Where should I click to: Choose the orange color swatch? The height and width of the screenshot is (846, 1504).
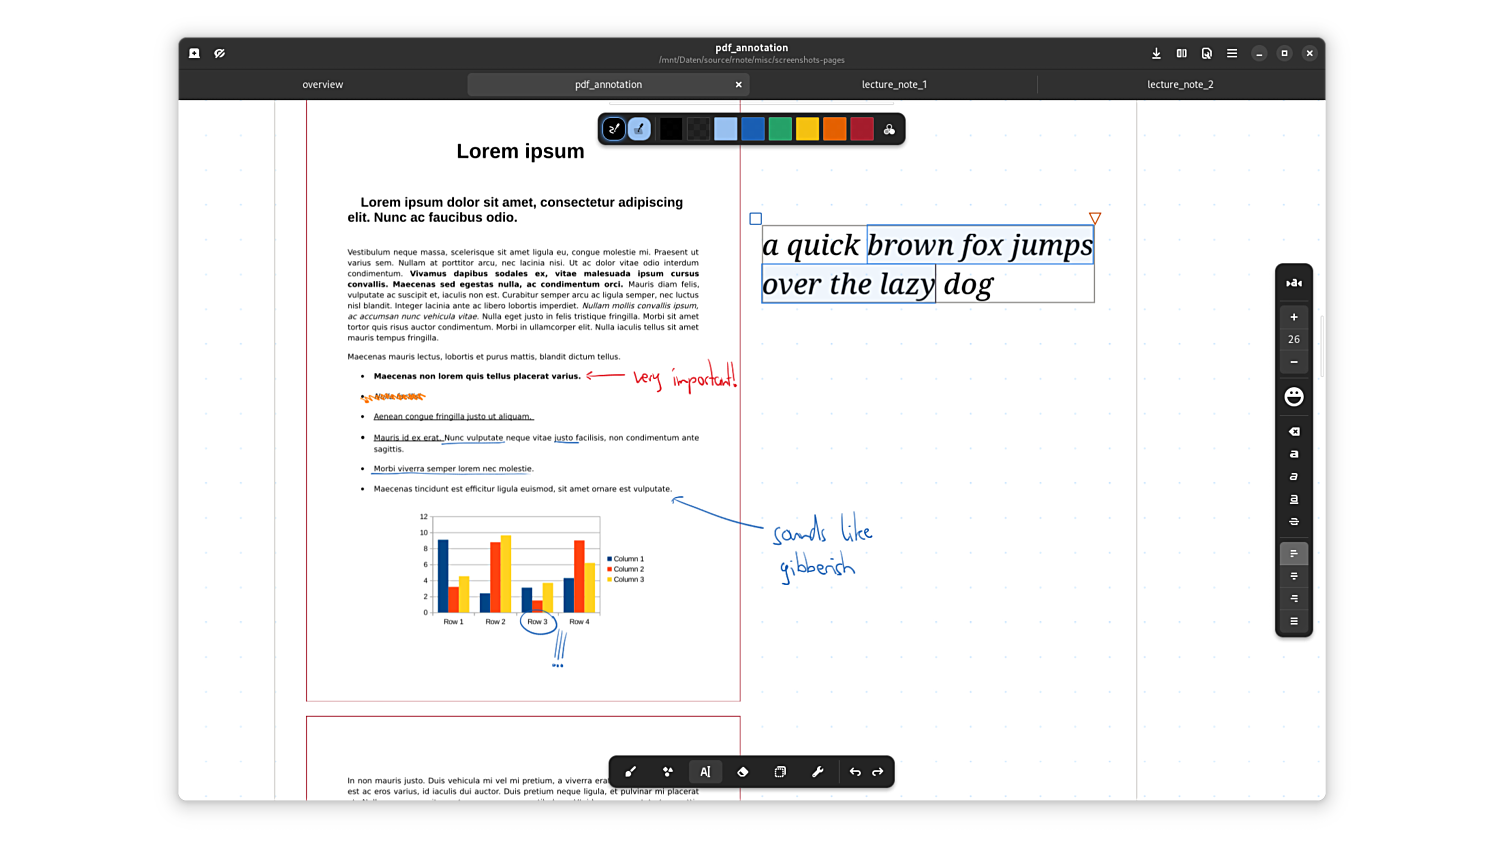[x=835, y=129]
